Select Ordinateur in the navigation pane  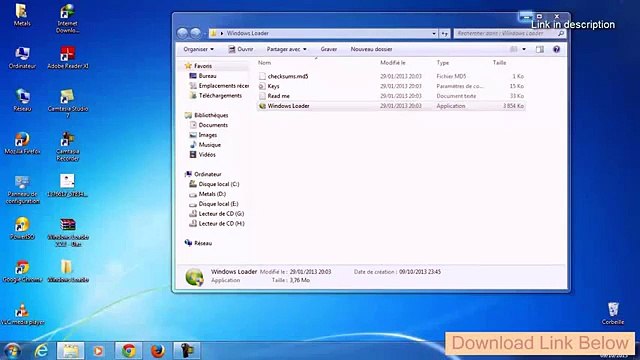[208, 174]
